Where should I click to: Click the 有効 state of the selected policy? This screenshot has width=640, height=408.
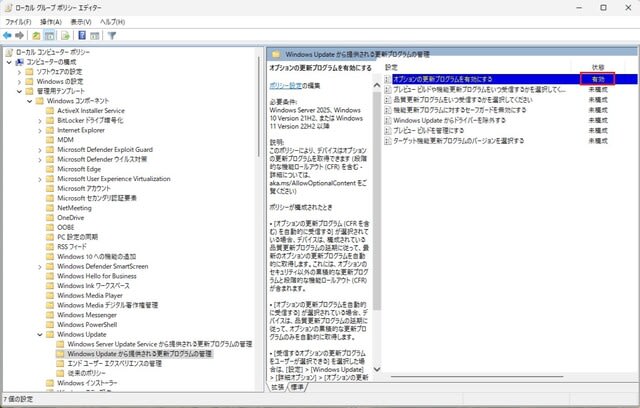tap(598, 79)
